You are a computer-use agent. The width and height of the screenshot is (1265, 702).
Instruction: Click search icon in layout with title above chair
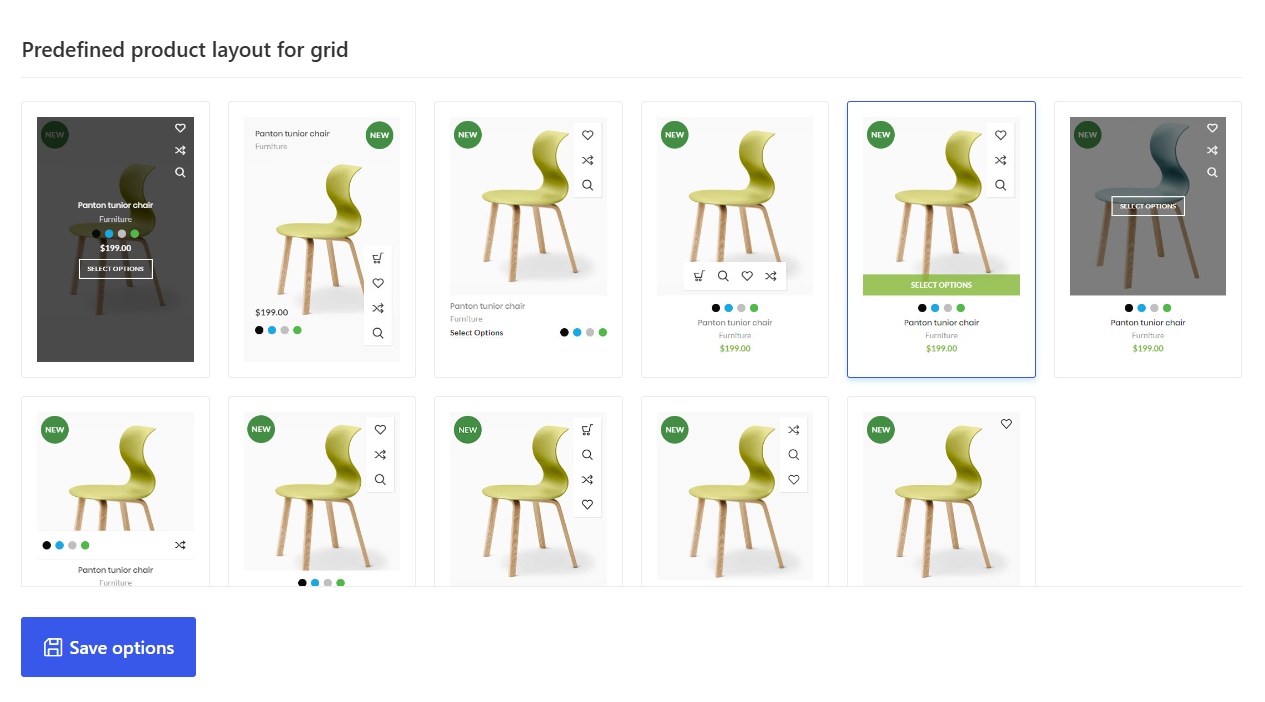[378, 333]
